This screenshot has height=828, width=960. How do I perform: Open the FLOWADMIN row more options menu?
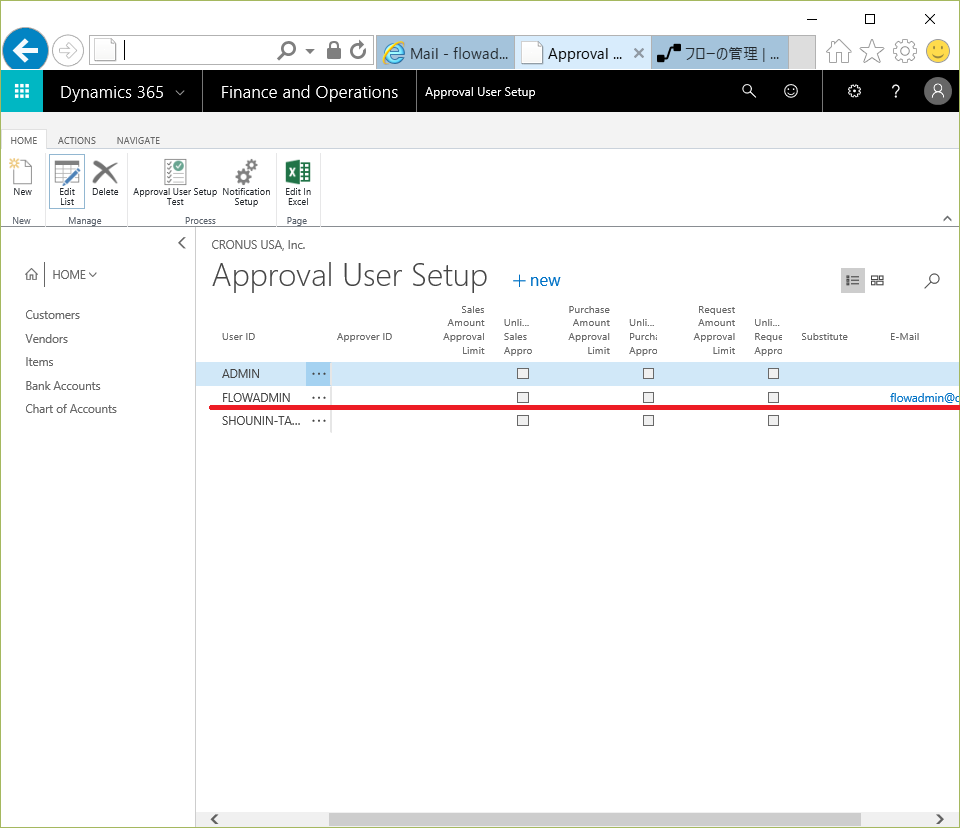tap(318, 397)
